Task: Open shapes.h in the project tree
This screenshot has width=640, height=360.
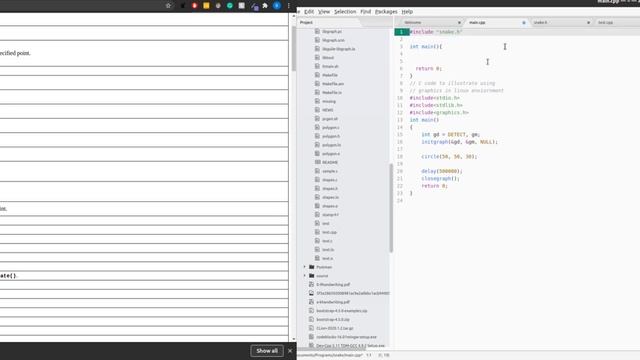Action: coord(330,189)
